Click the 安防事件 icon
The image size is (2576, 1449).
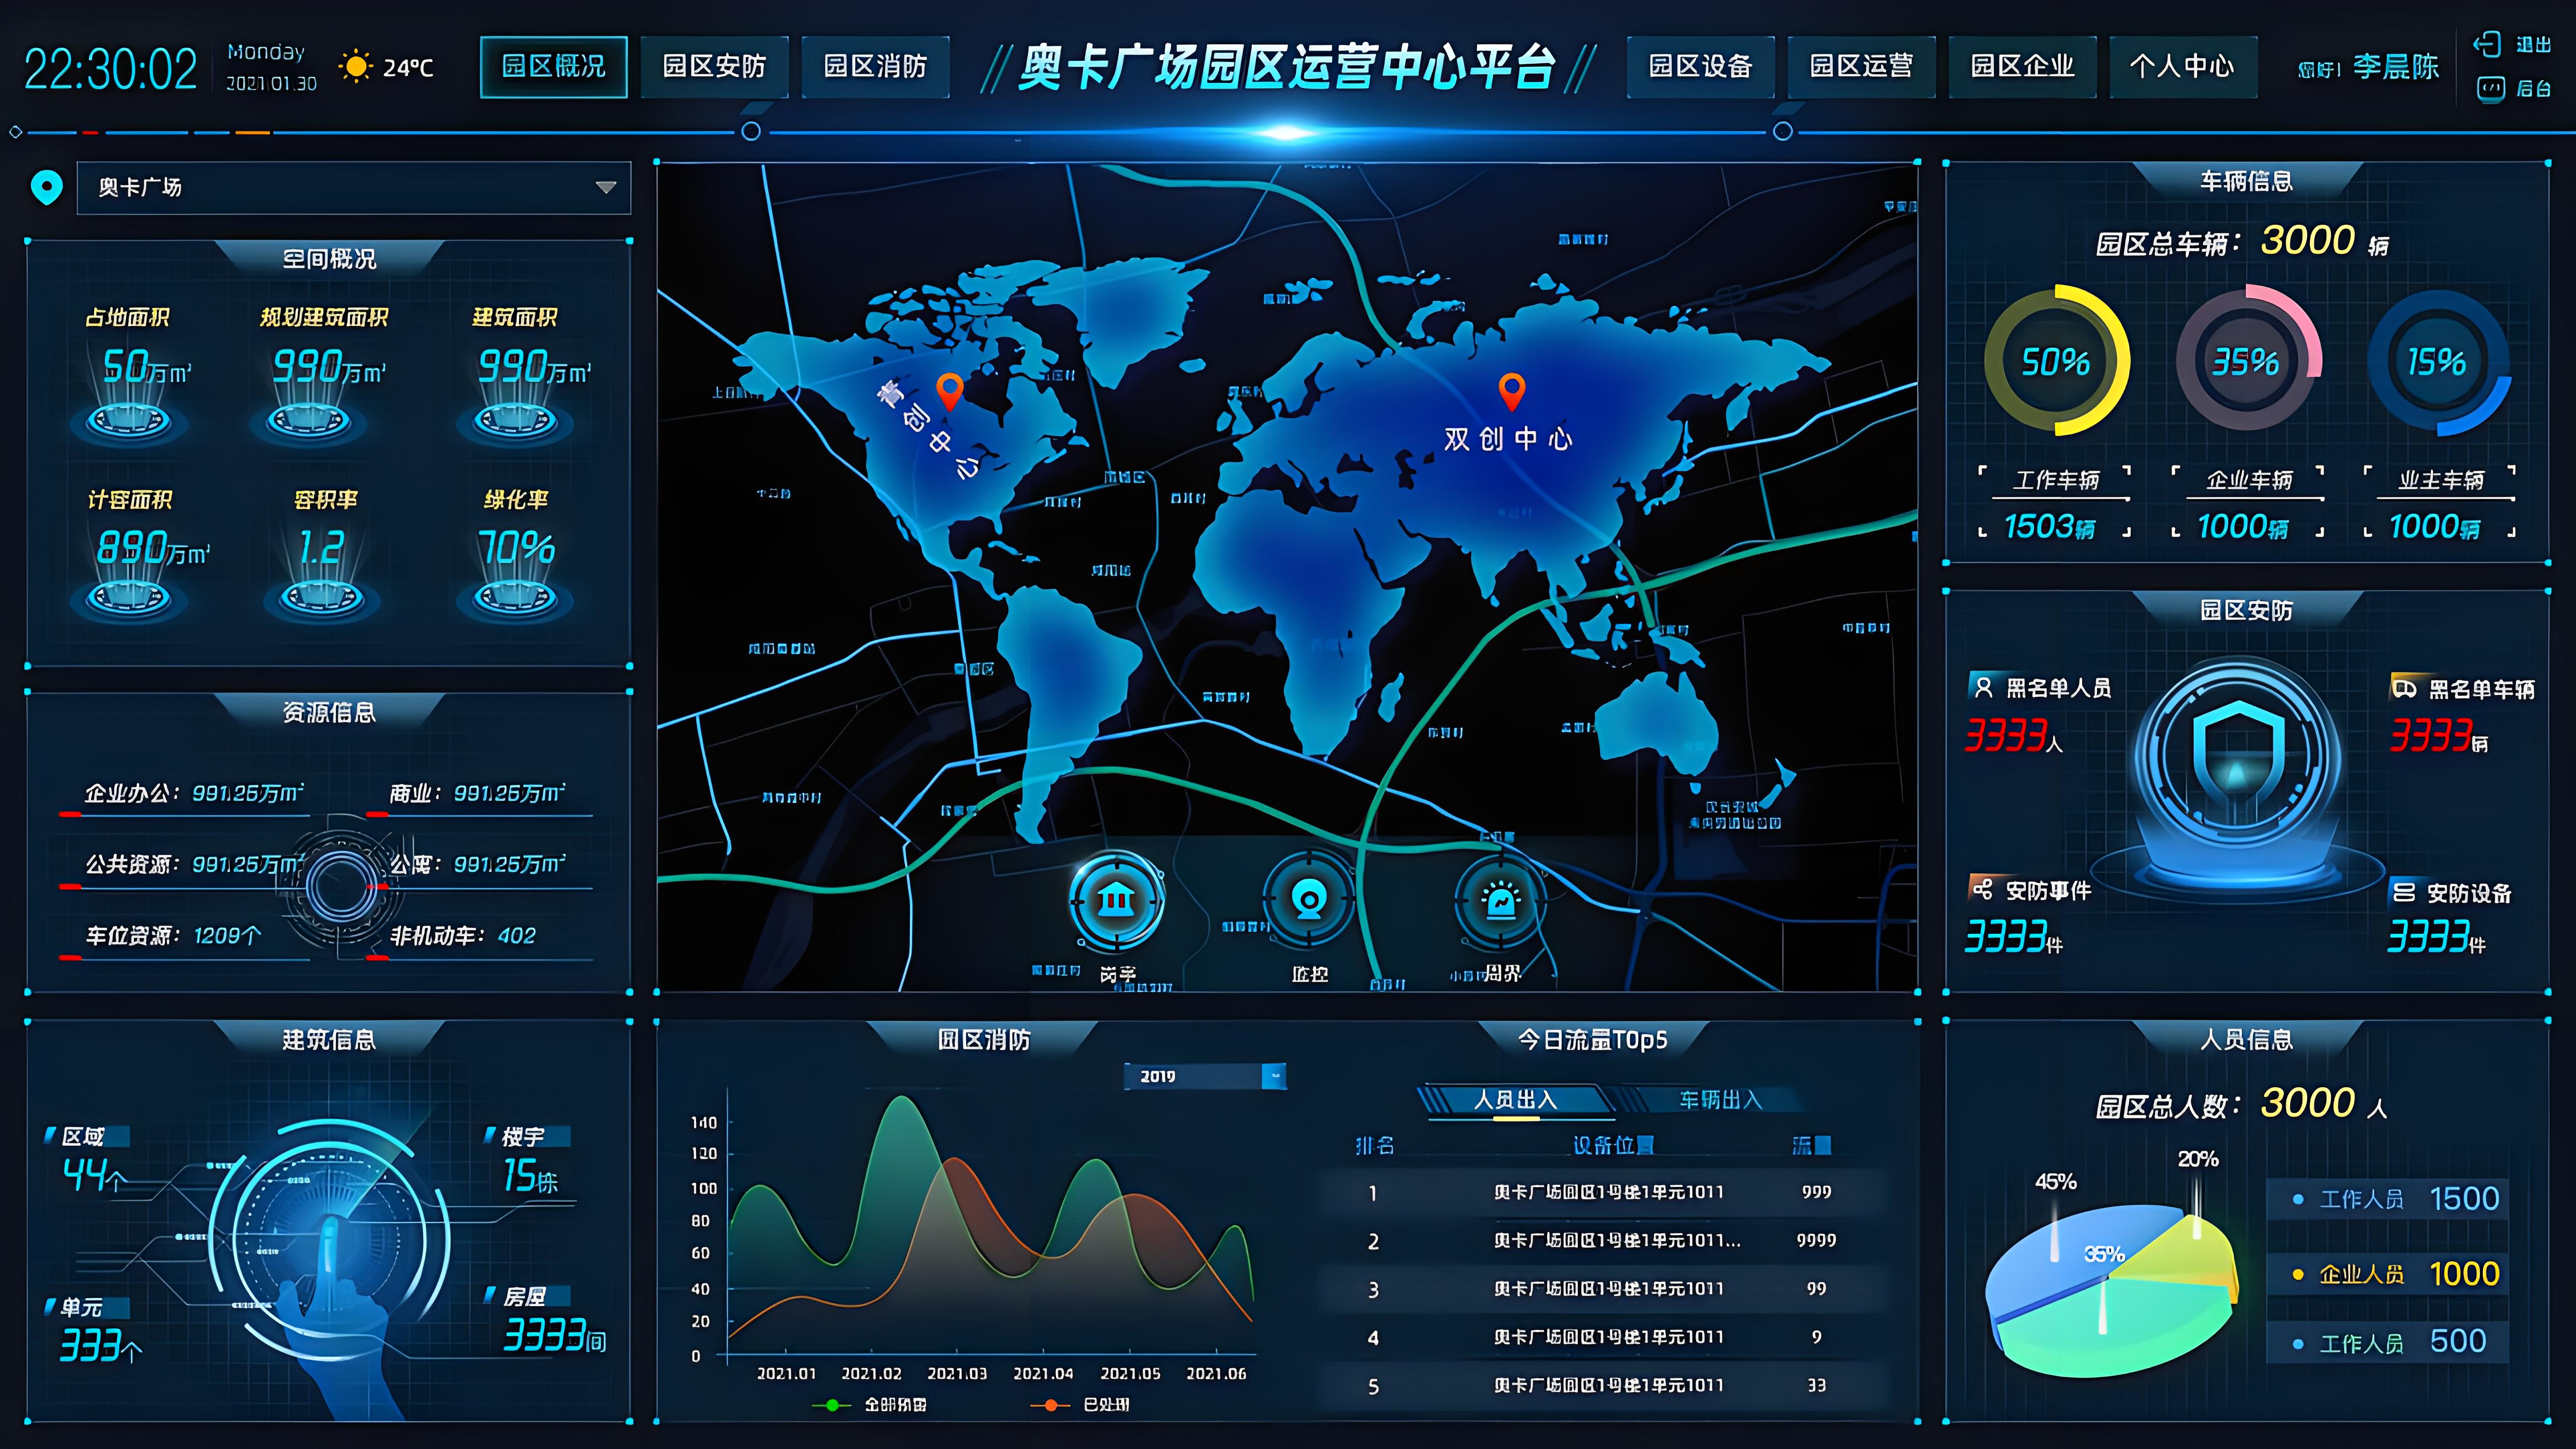click(1982, 889)
